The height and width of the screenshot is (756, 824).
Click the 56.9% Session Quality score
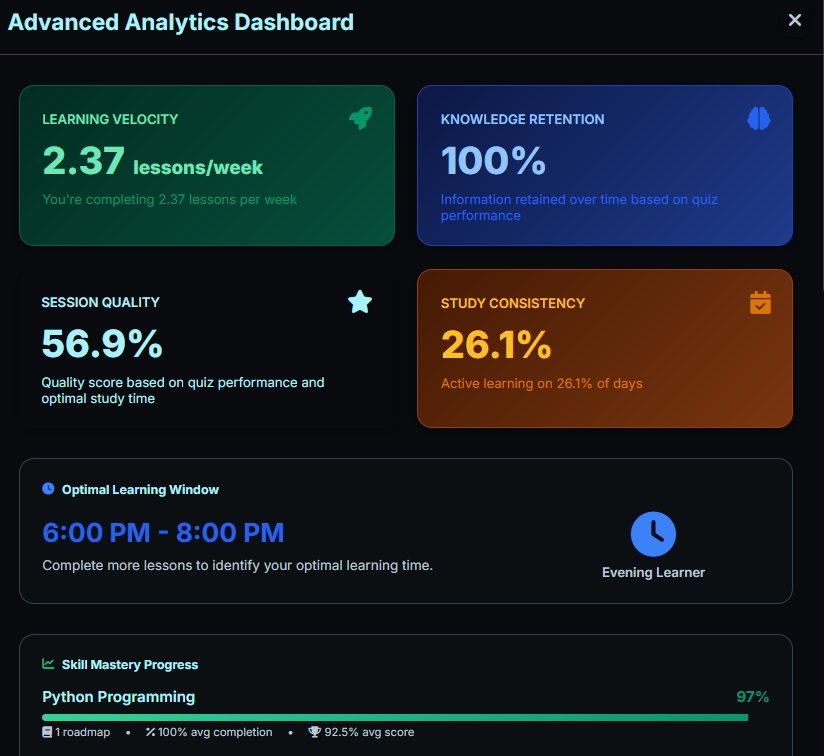[102, 344]
